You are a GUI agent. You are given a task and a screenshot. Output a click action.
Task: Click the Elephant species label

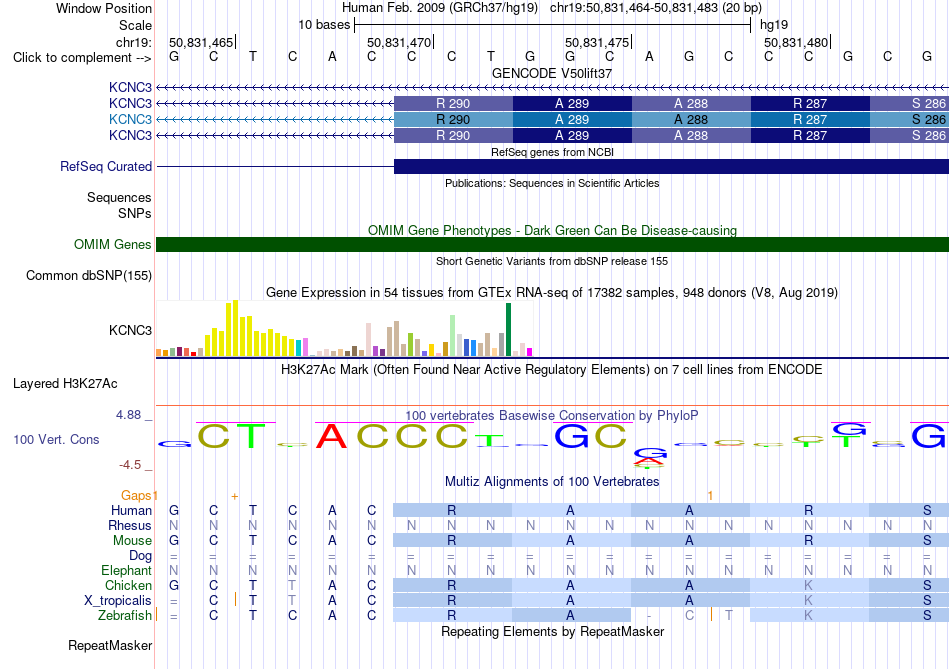[x=127, y=570]
